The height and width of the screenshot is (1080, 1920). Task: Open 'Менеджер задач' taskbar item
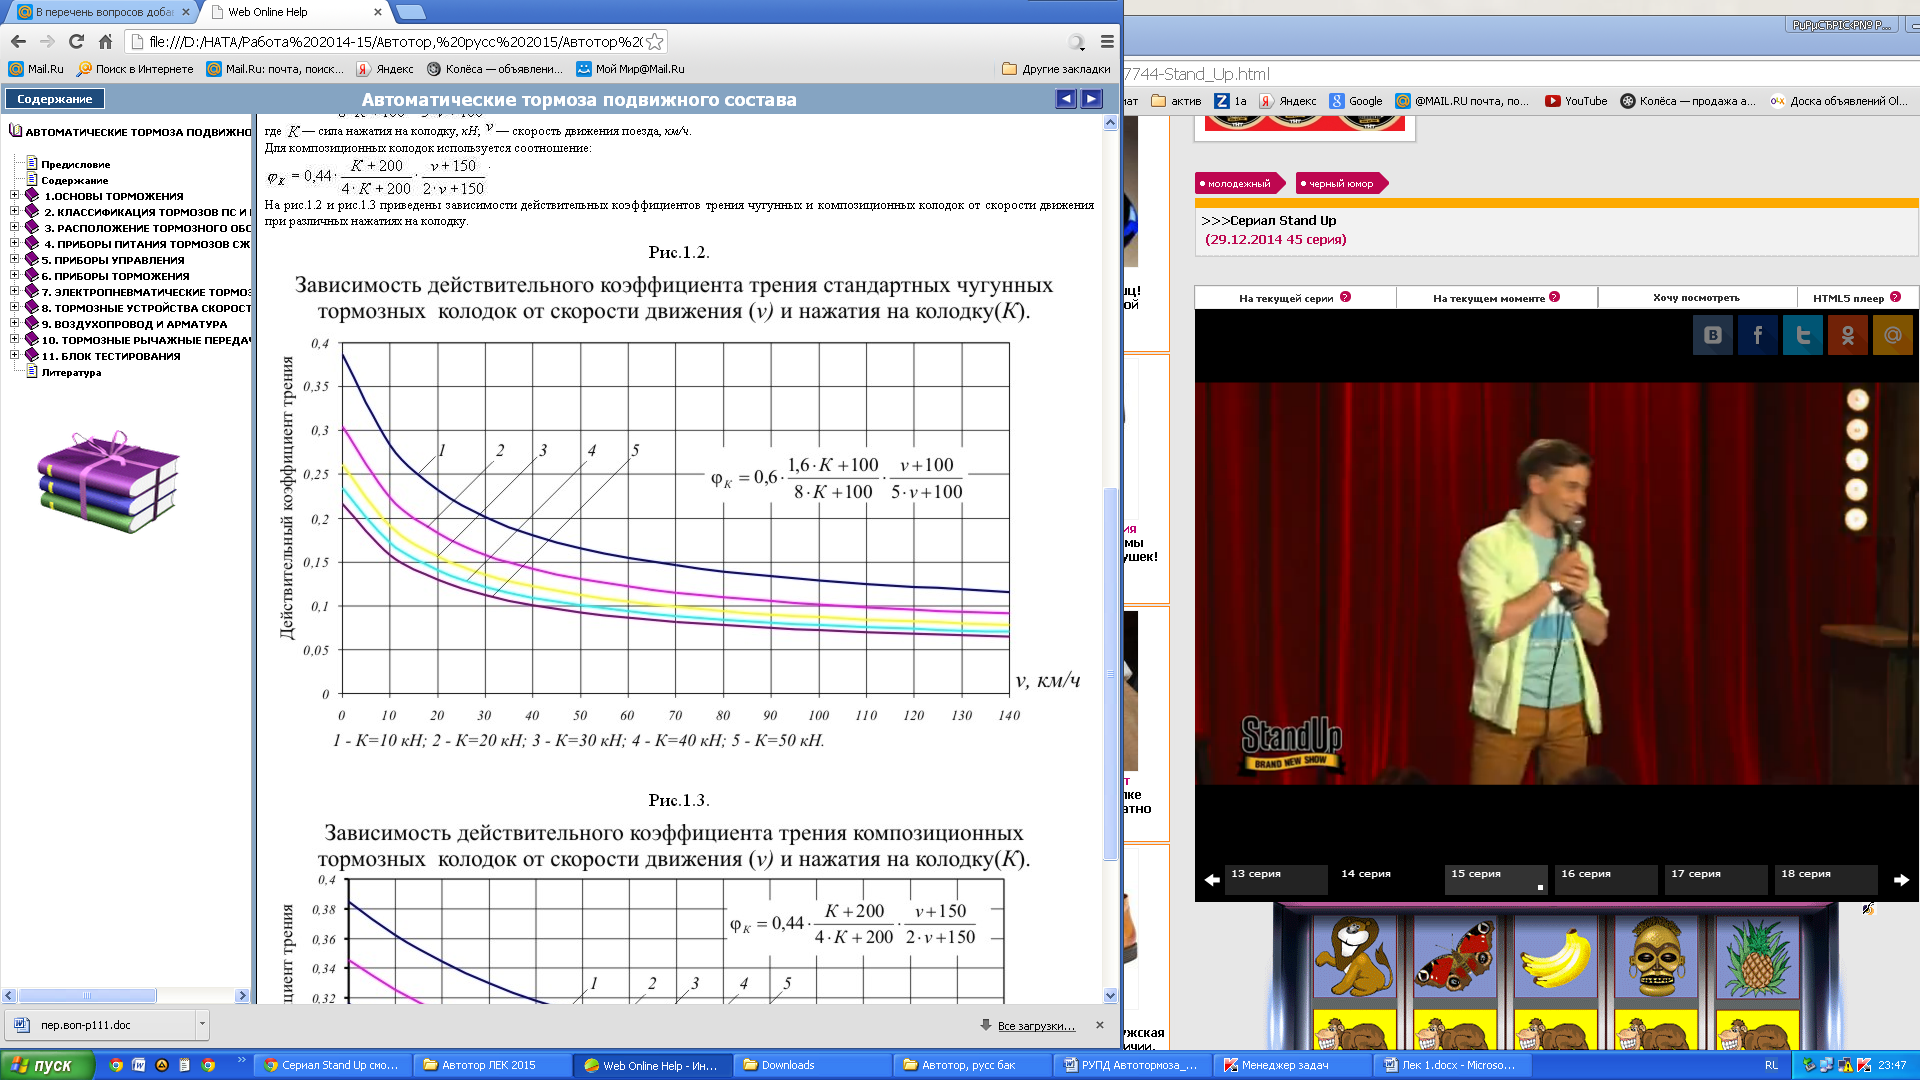[1291, 1065]
